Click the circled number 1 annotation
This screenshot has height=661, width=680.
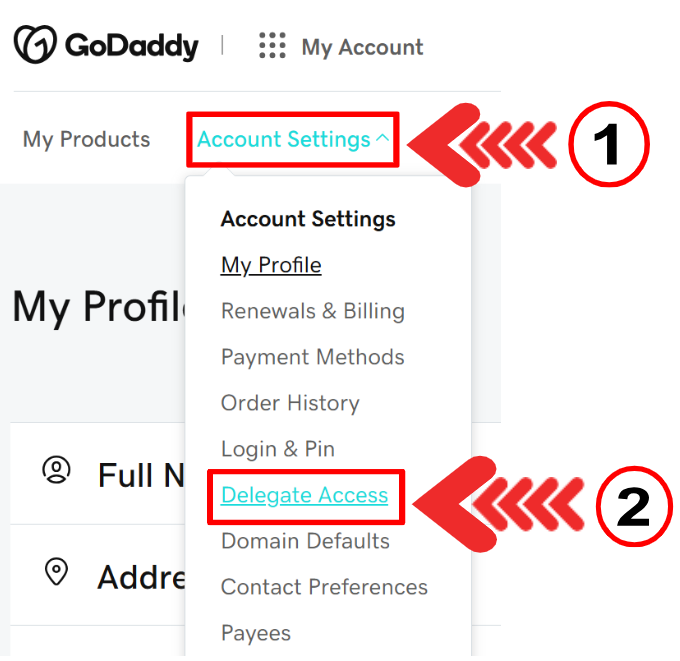pos(608,144)
